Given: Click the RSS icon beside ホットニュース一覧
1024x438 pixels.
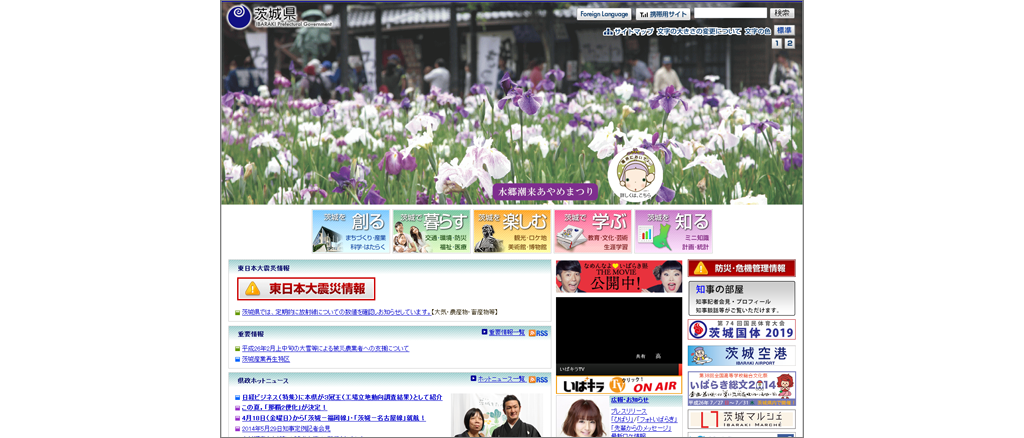Looking at the screenshot, I should click(539, 380).
